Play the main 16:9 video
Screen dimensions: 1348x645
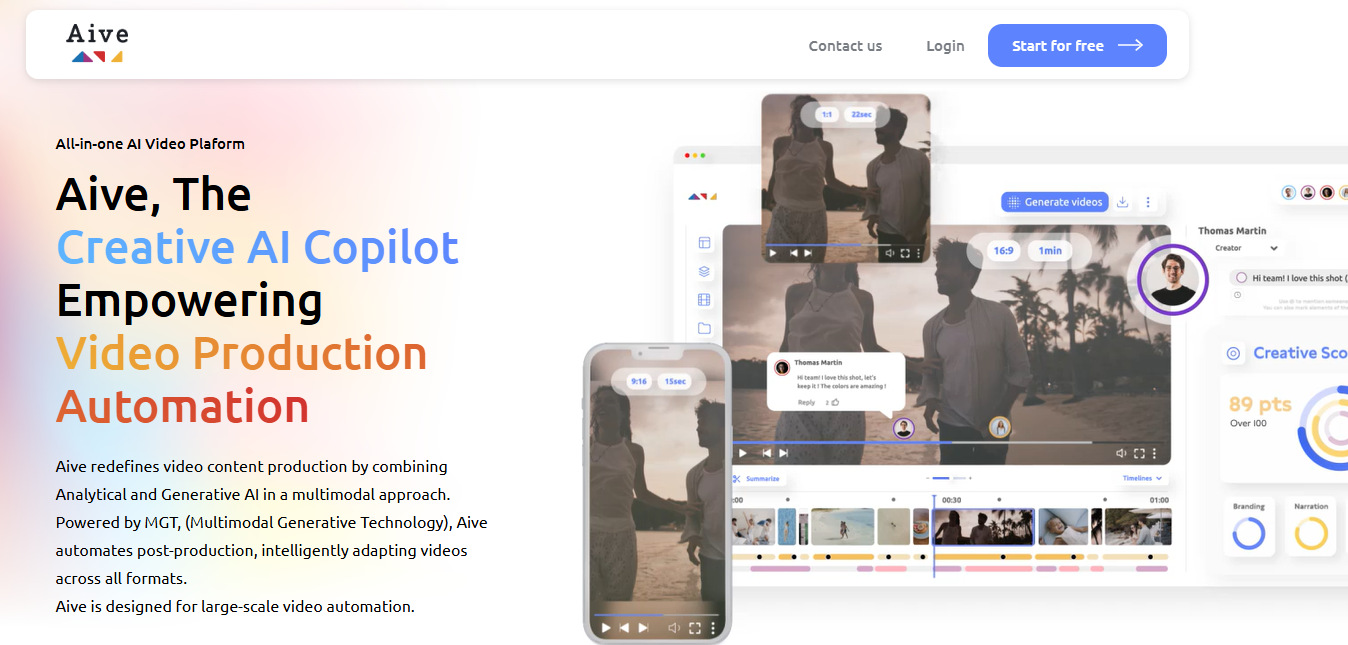click(742, 453)
